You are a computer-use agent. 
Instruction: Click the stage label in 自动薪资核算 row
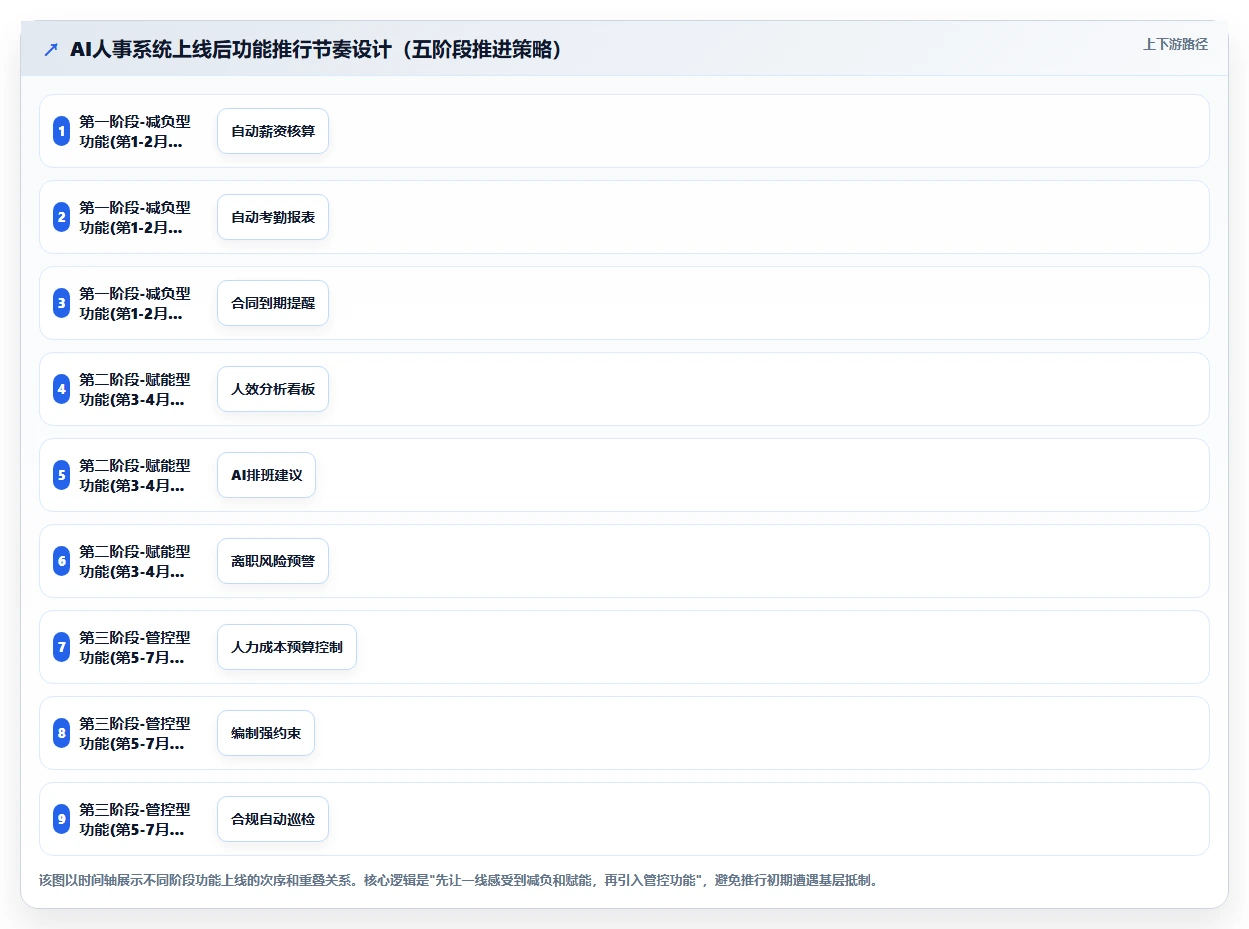tap(135, 131)
